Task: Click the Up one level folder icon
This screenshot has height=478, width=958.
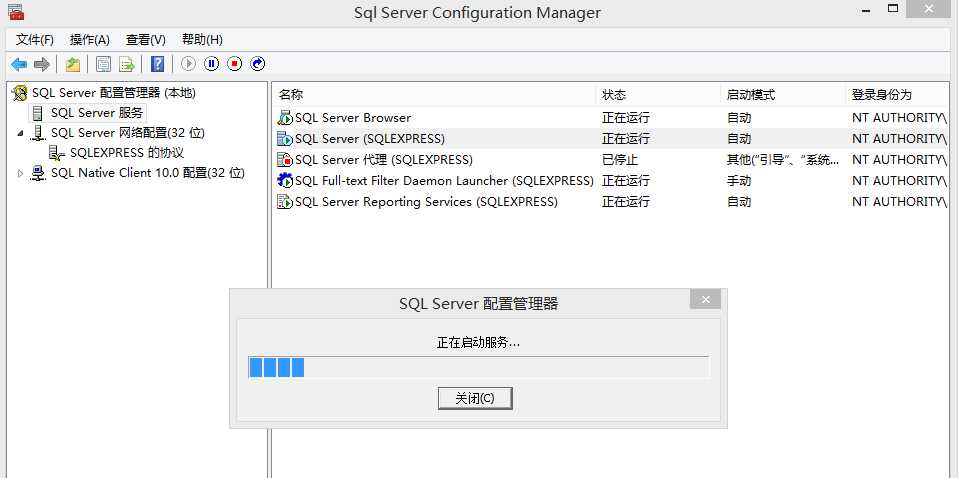Action: click(x=73, y=64)
